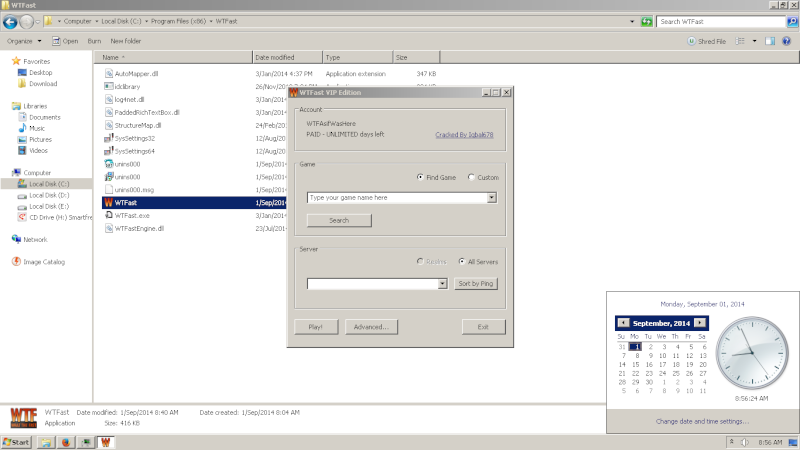Viewport: 800px width, 450px height.
Task: Click the Open toolbar item
Action: coord(65,41)
